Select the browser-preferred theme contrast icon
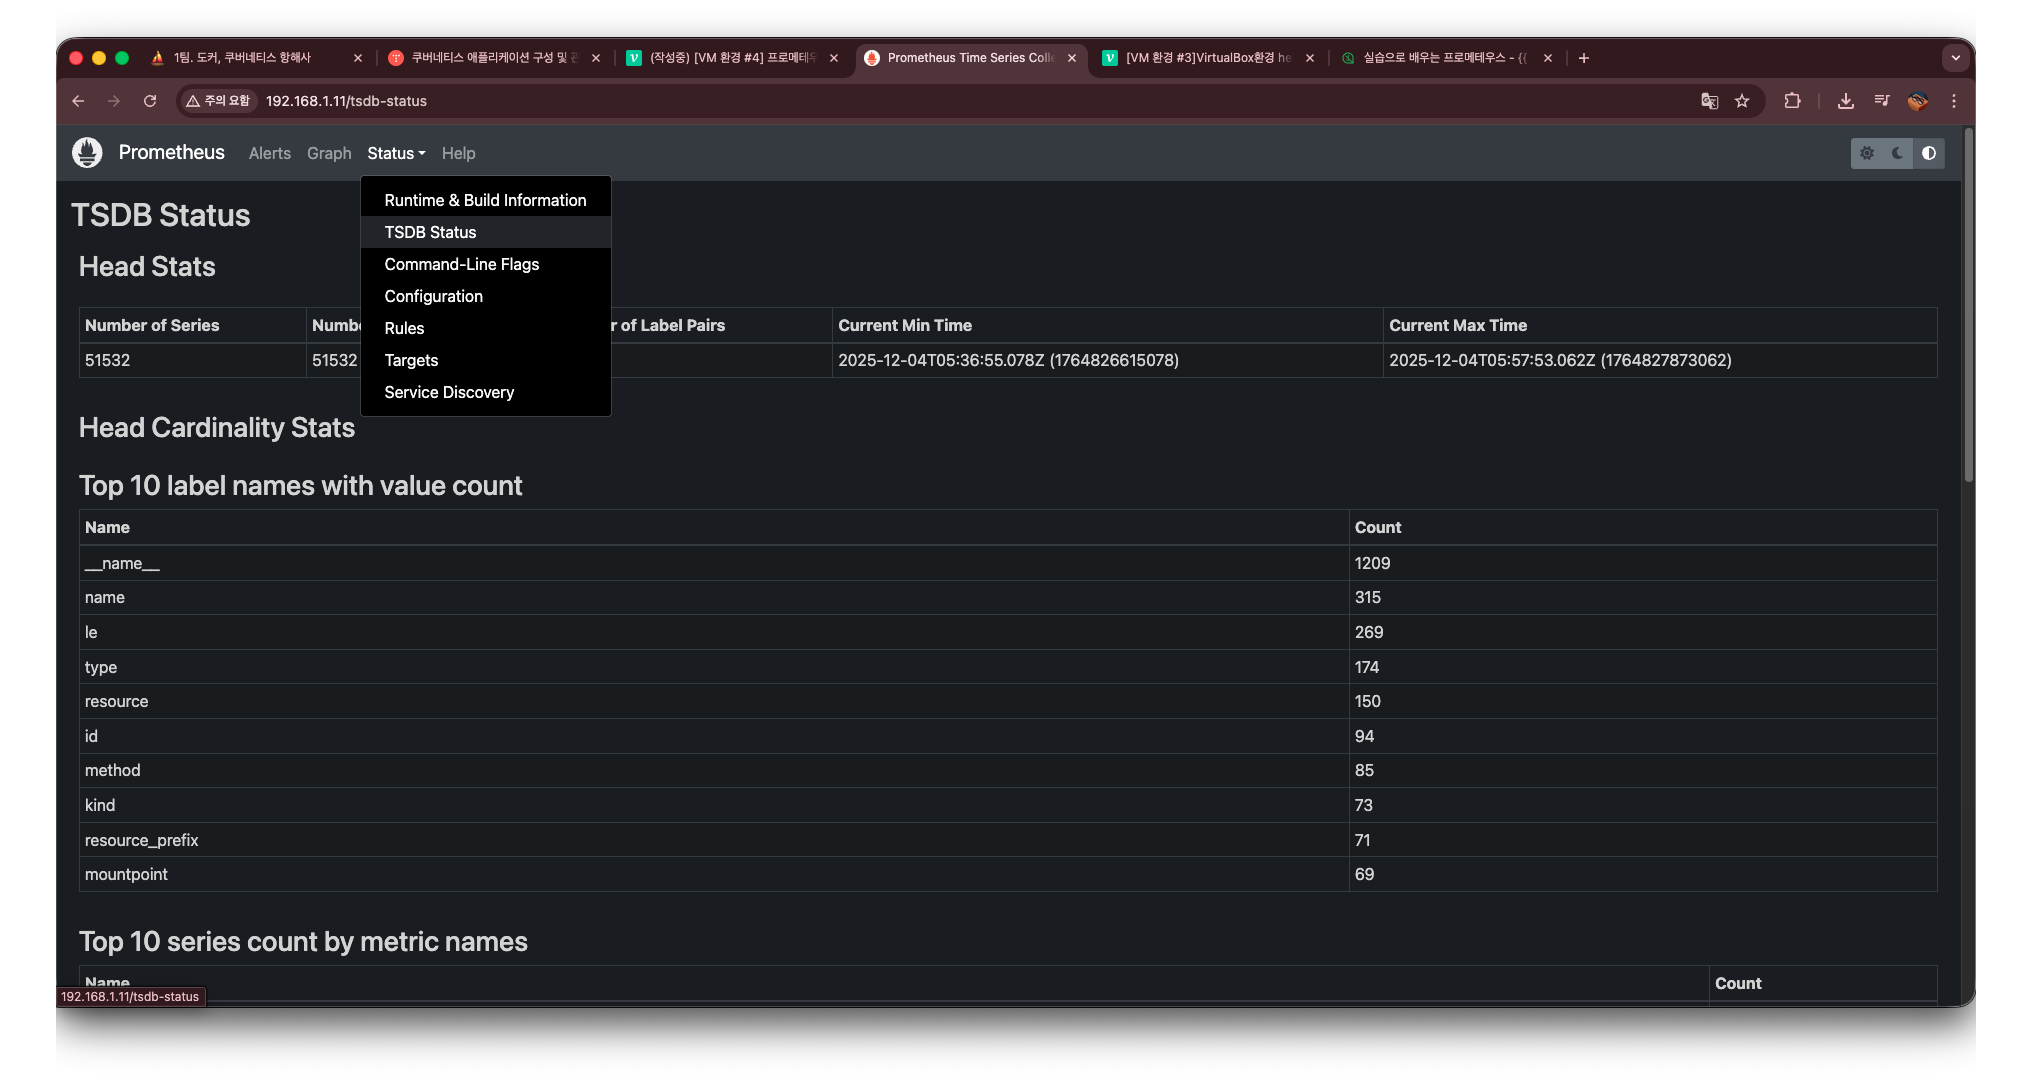Viewport: 2032px width, 1081px height. (x=1929, y=153)
